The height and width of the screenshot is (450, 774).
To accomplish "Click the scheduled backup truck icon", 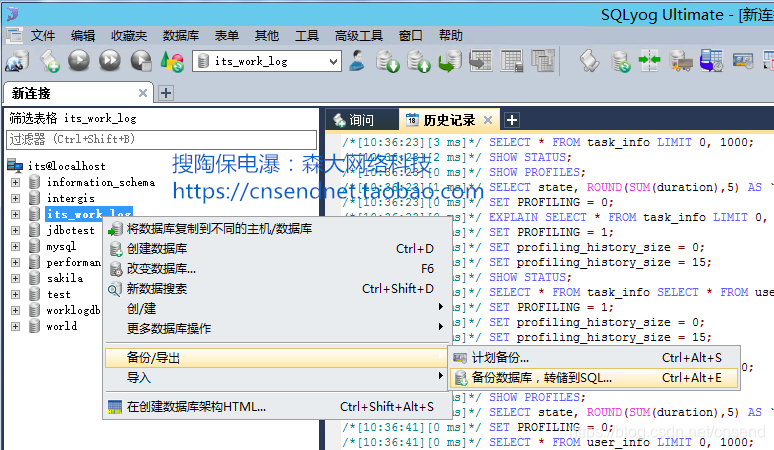I will pos(681,61).
